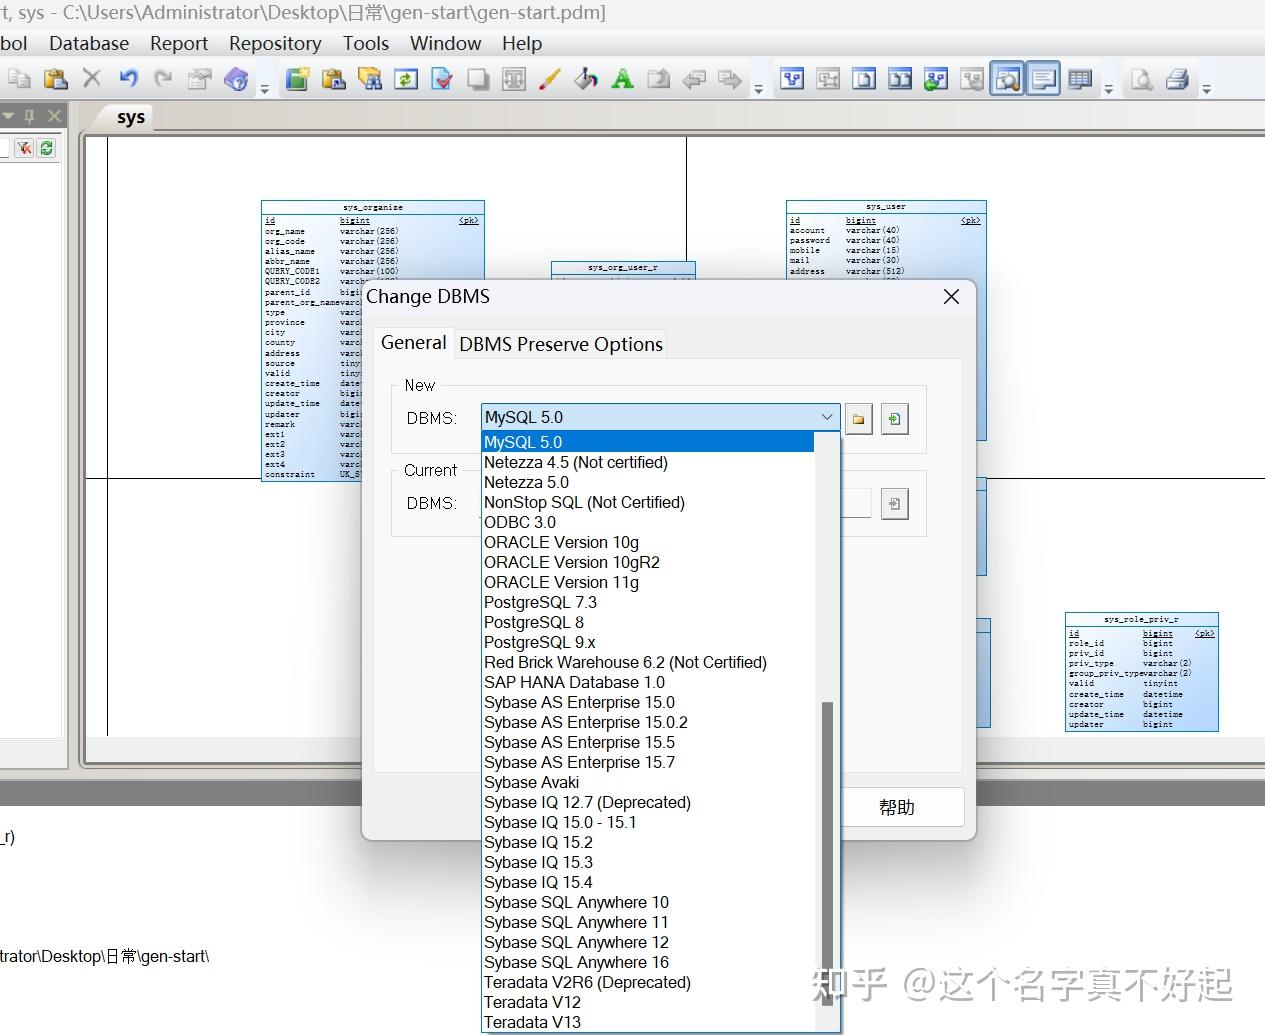Pin the left browser panel
1265x1035 pixels.
coord(31,116)
